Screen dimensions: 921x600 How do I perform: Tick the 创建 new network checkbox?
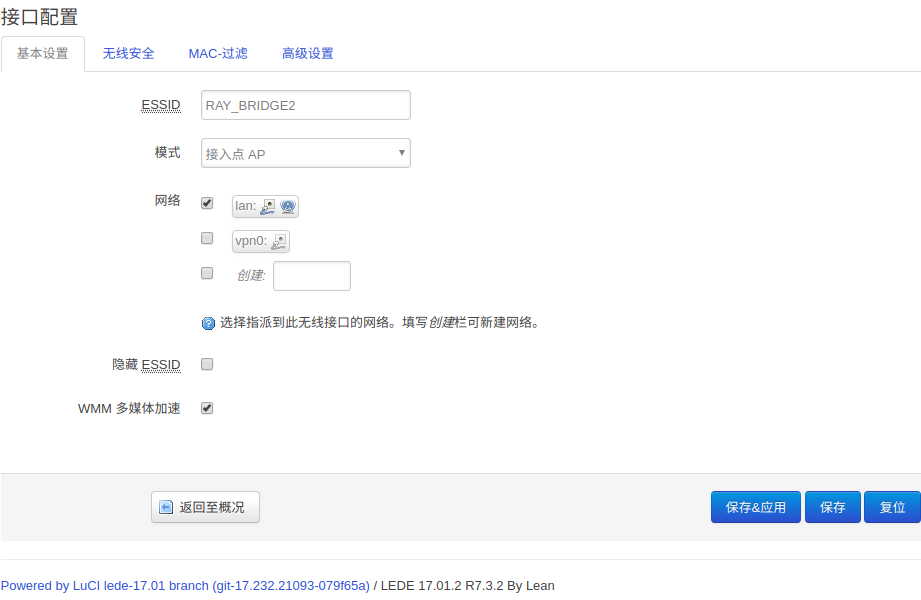point(207,272)
